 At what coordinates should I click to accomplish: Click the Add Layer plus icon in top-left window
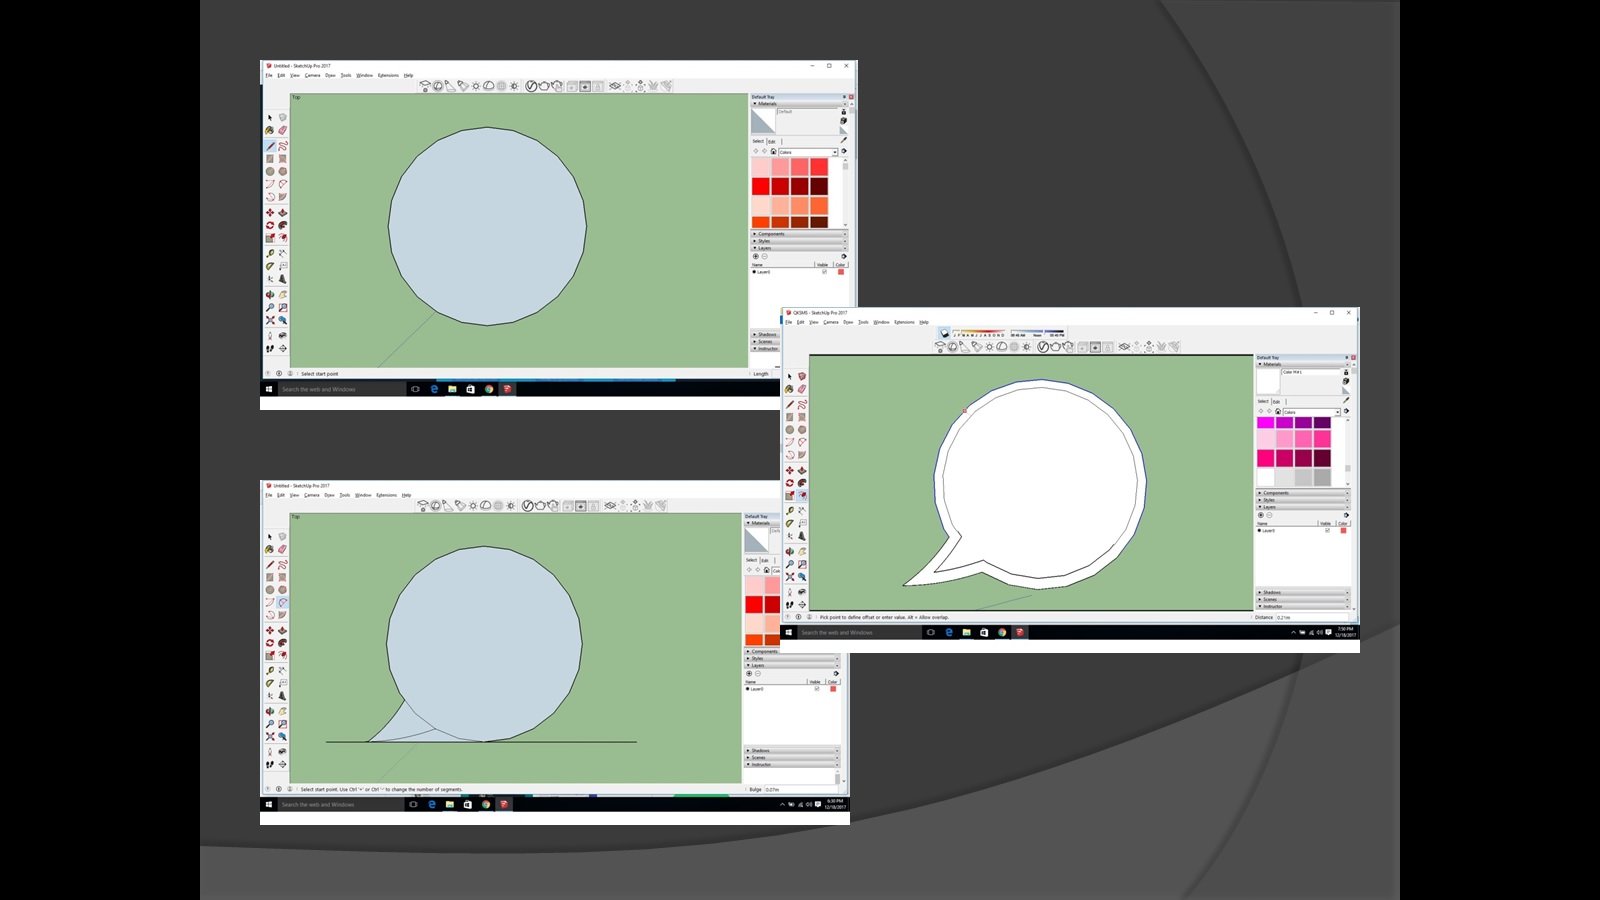[756, 256]
